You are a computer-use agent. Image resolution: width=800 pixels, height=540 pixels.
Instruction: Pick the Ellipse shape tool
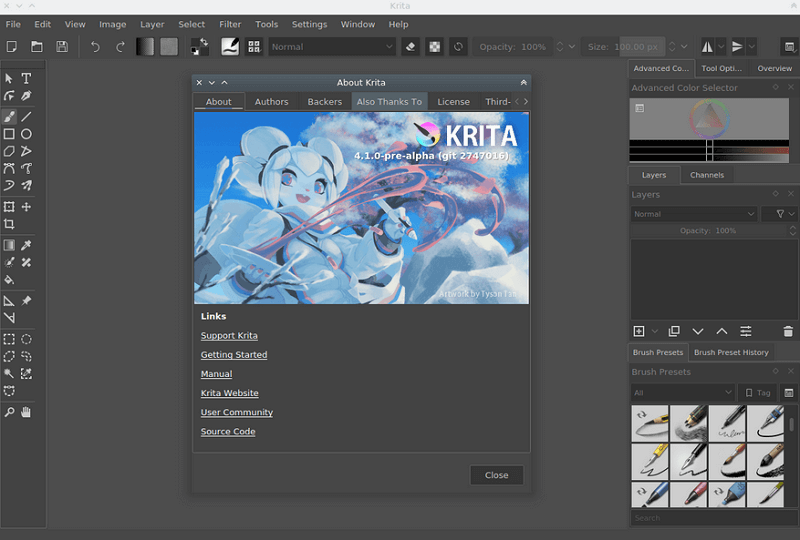tap(27, 134)
